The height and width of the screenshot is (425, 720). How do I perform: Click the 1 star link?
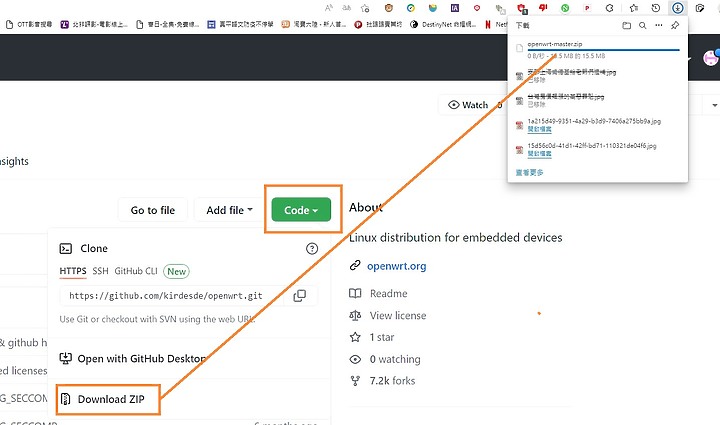pyautogui.click(x=382, y=337)
